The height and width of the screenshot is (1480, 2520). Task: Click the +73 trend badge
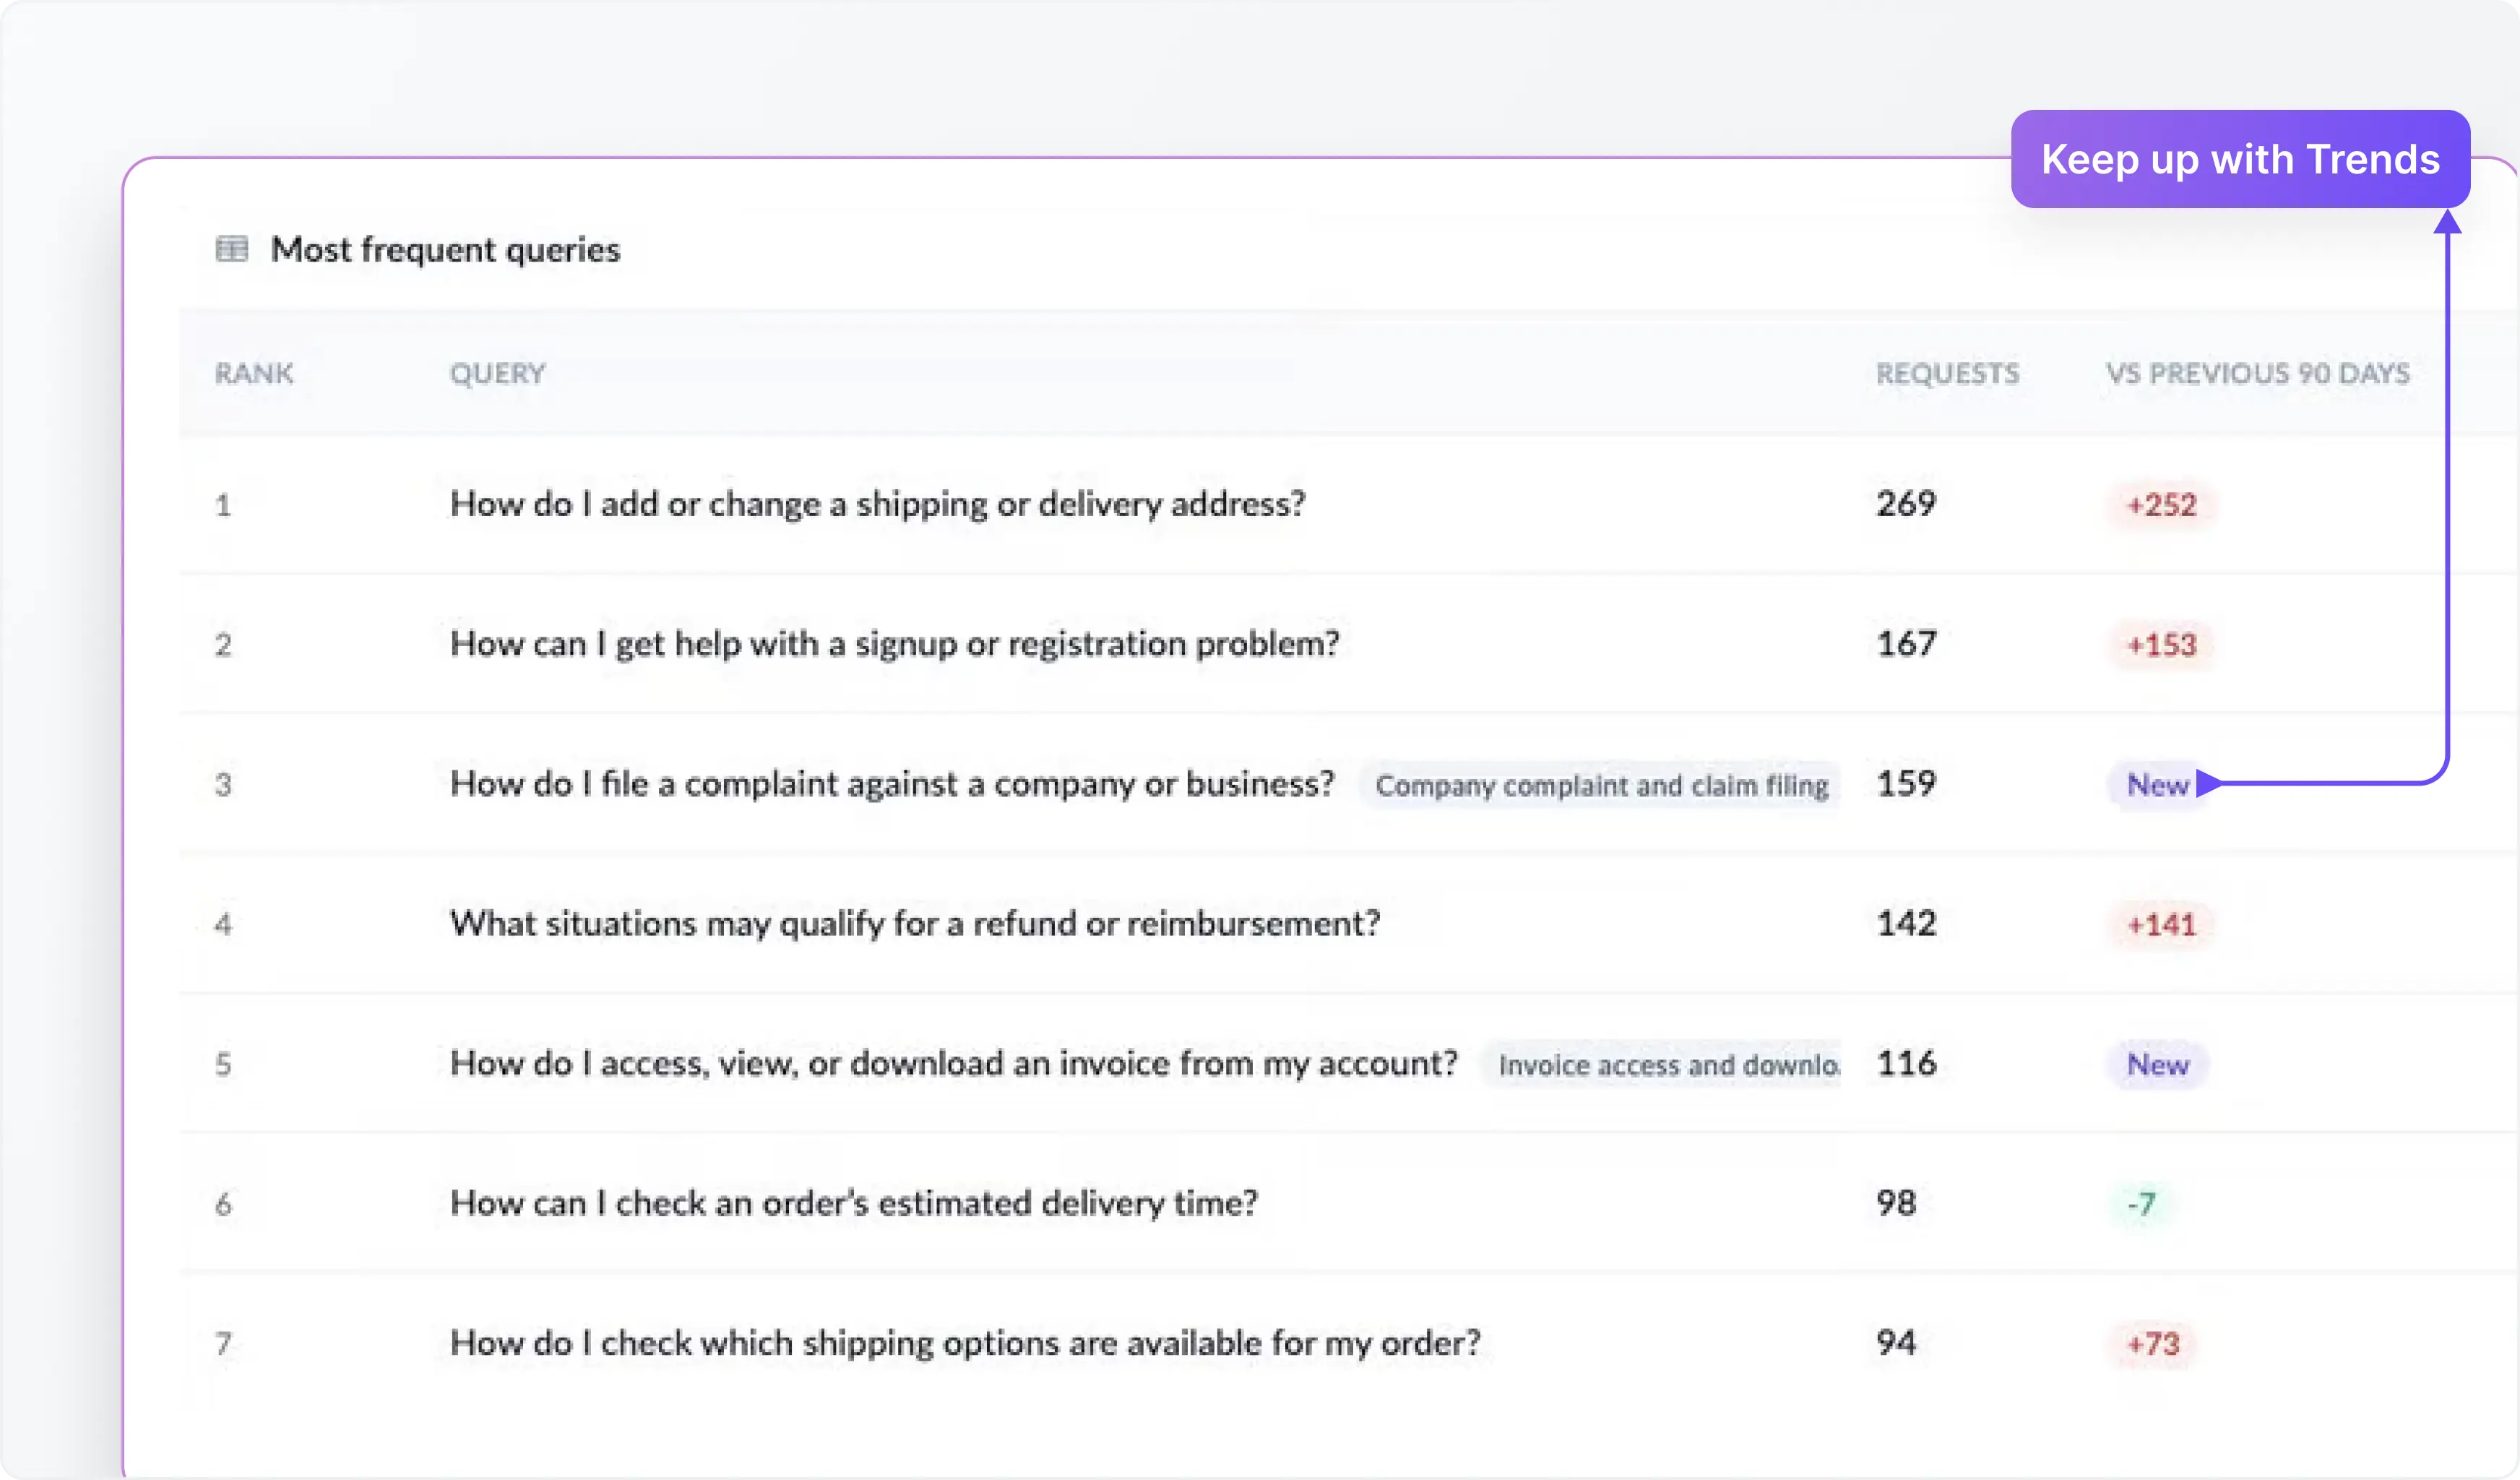2152,1344
